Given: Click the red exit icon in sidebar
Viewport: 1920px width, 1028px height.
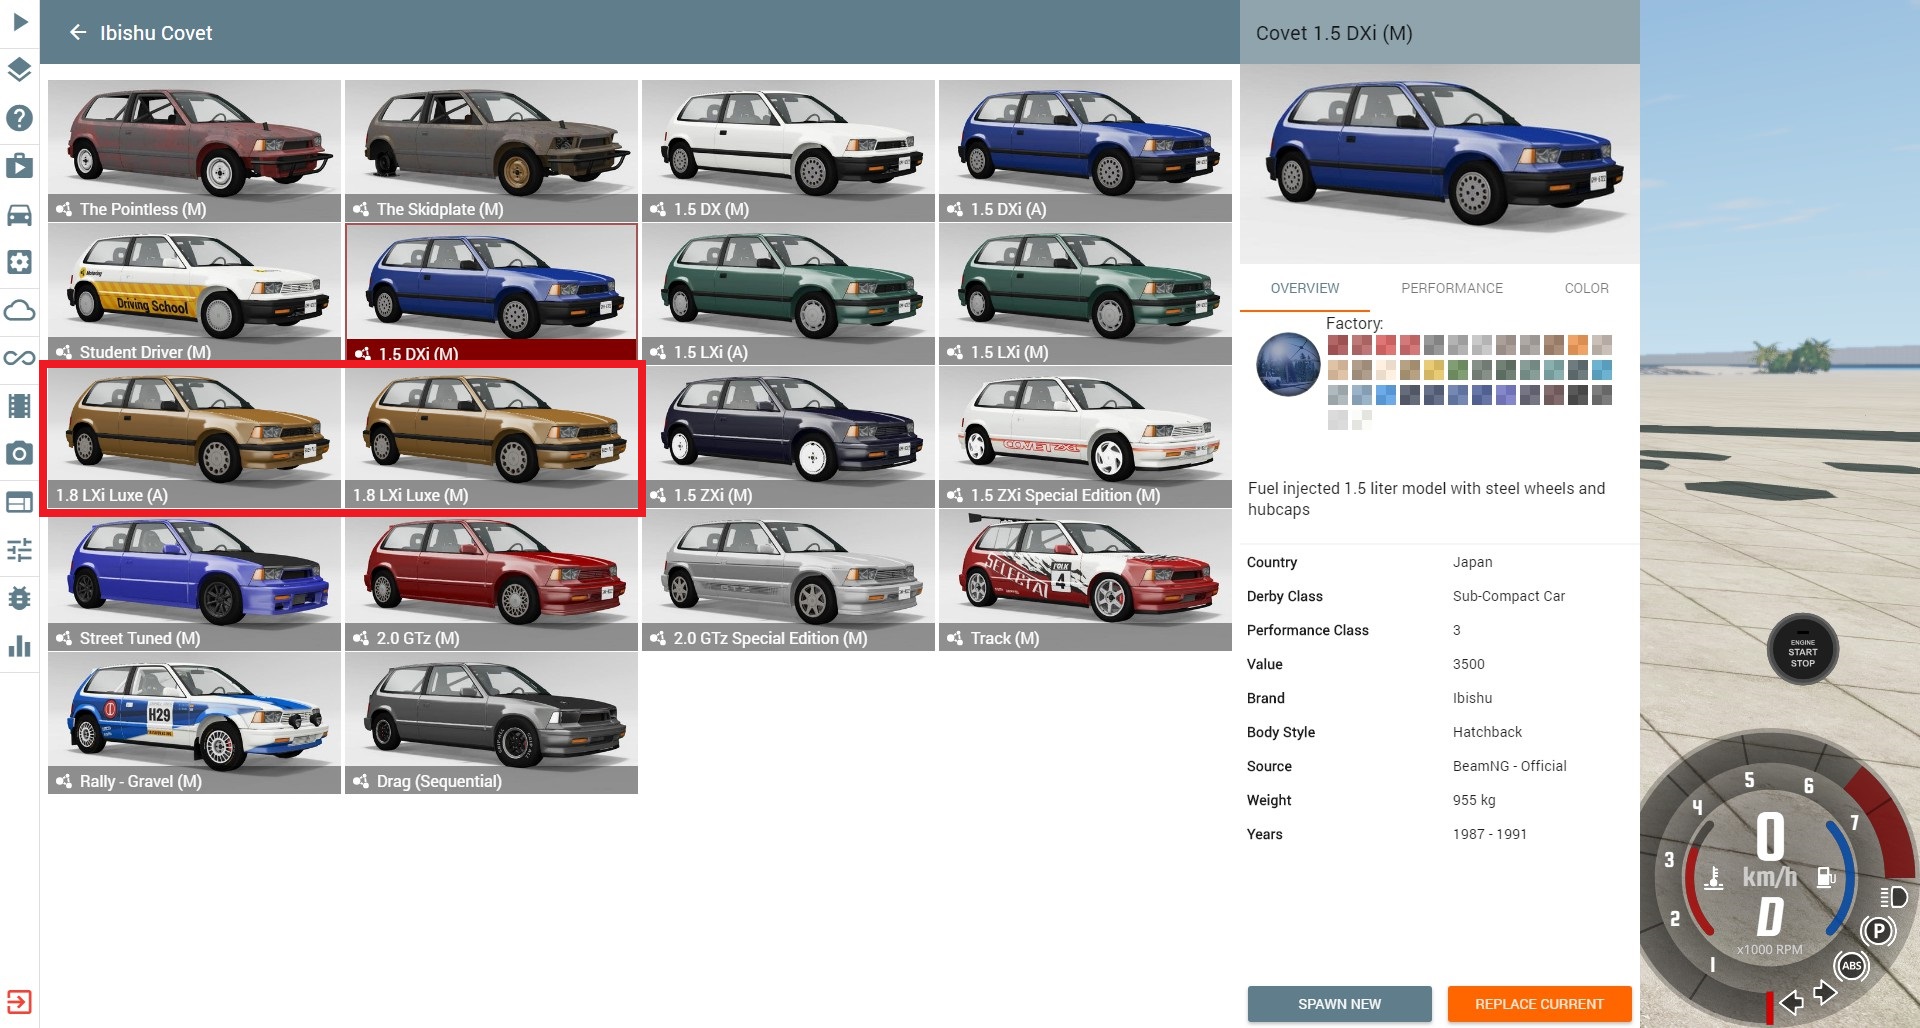Looking at the screenshot, I should click(x=19, y=1002).
